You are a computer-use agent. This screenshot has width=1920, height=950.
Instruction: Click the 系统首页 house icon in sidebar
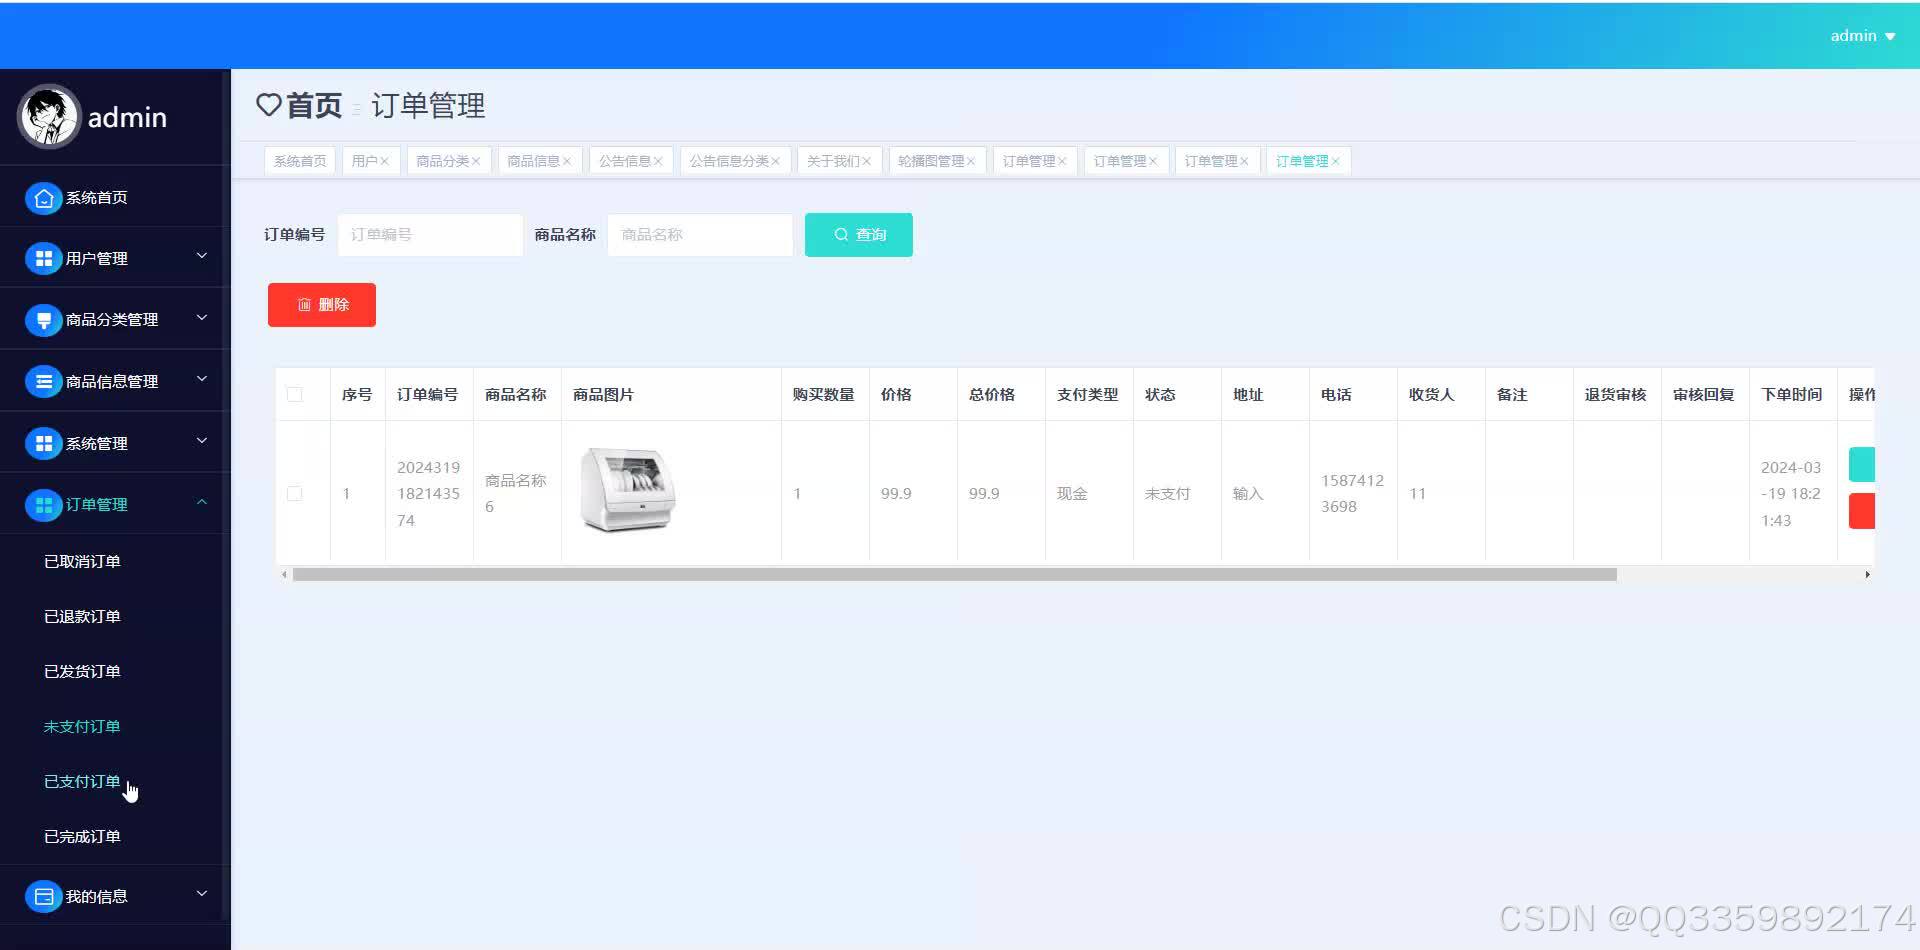click(43, 198)
